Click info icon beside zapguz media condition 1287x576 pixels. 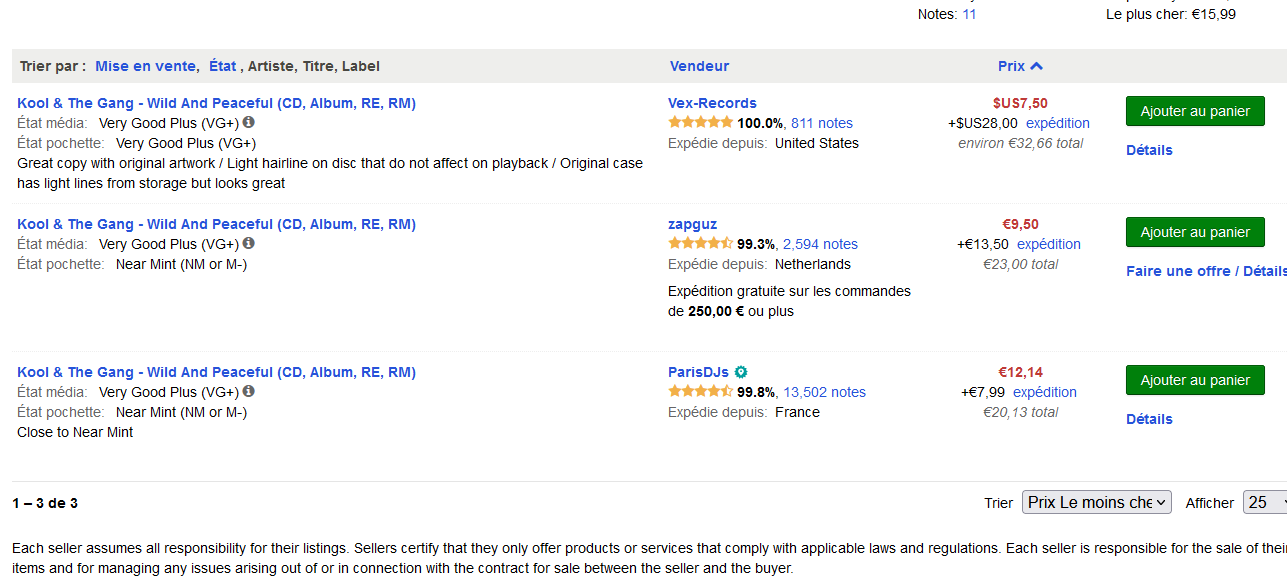coord(249,243)
